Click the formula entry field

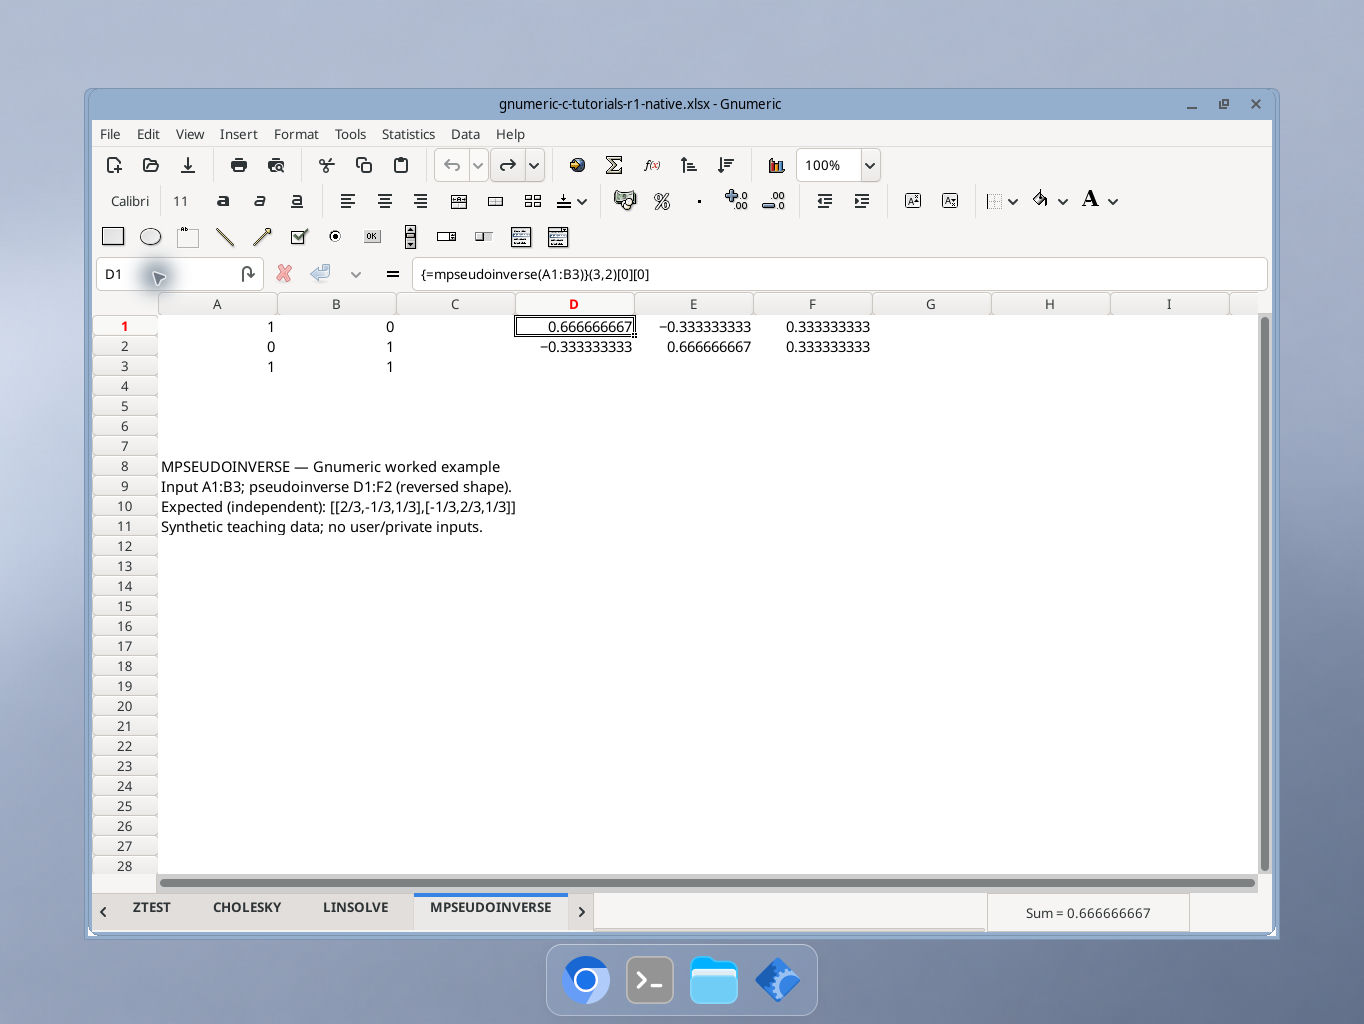pos(839,274)
